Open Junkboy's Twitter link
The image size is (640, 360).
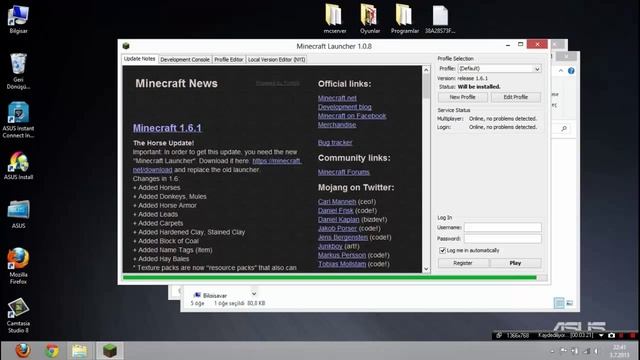click(x=330, y=246)
